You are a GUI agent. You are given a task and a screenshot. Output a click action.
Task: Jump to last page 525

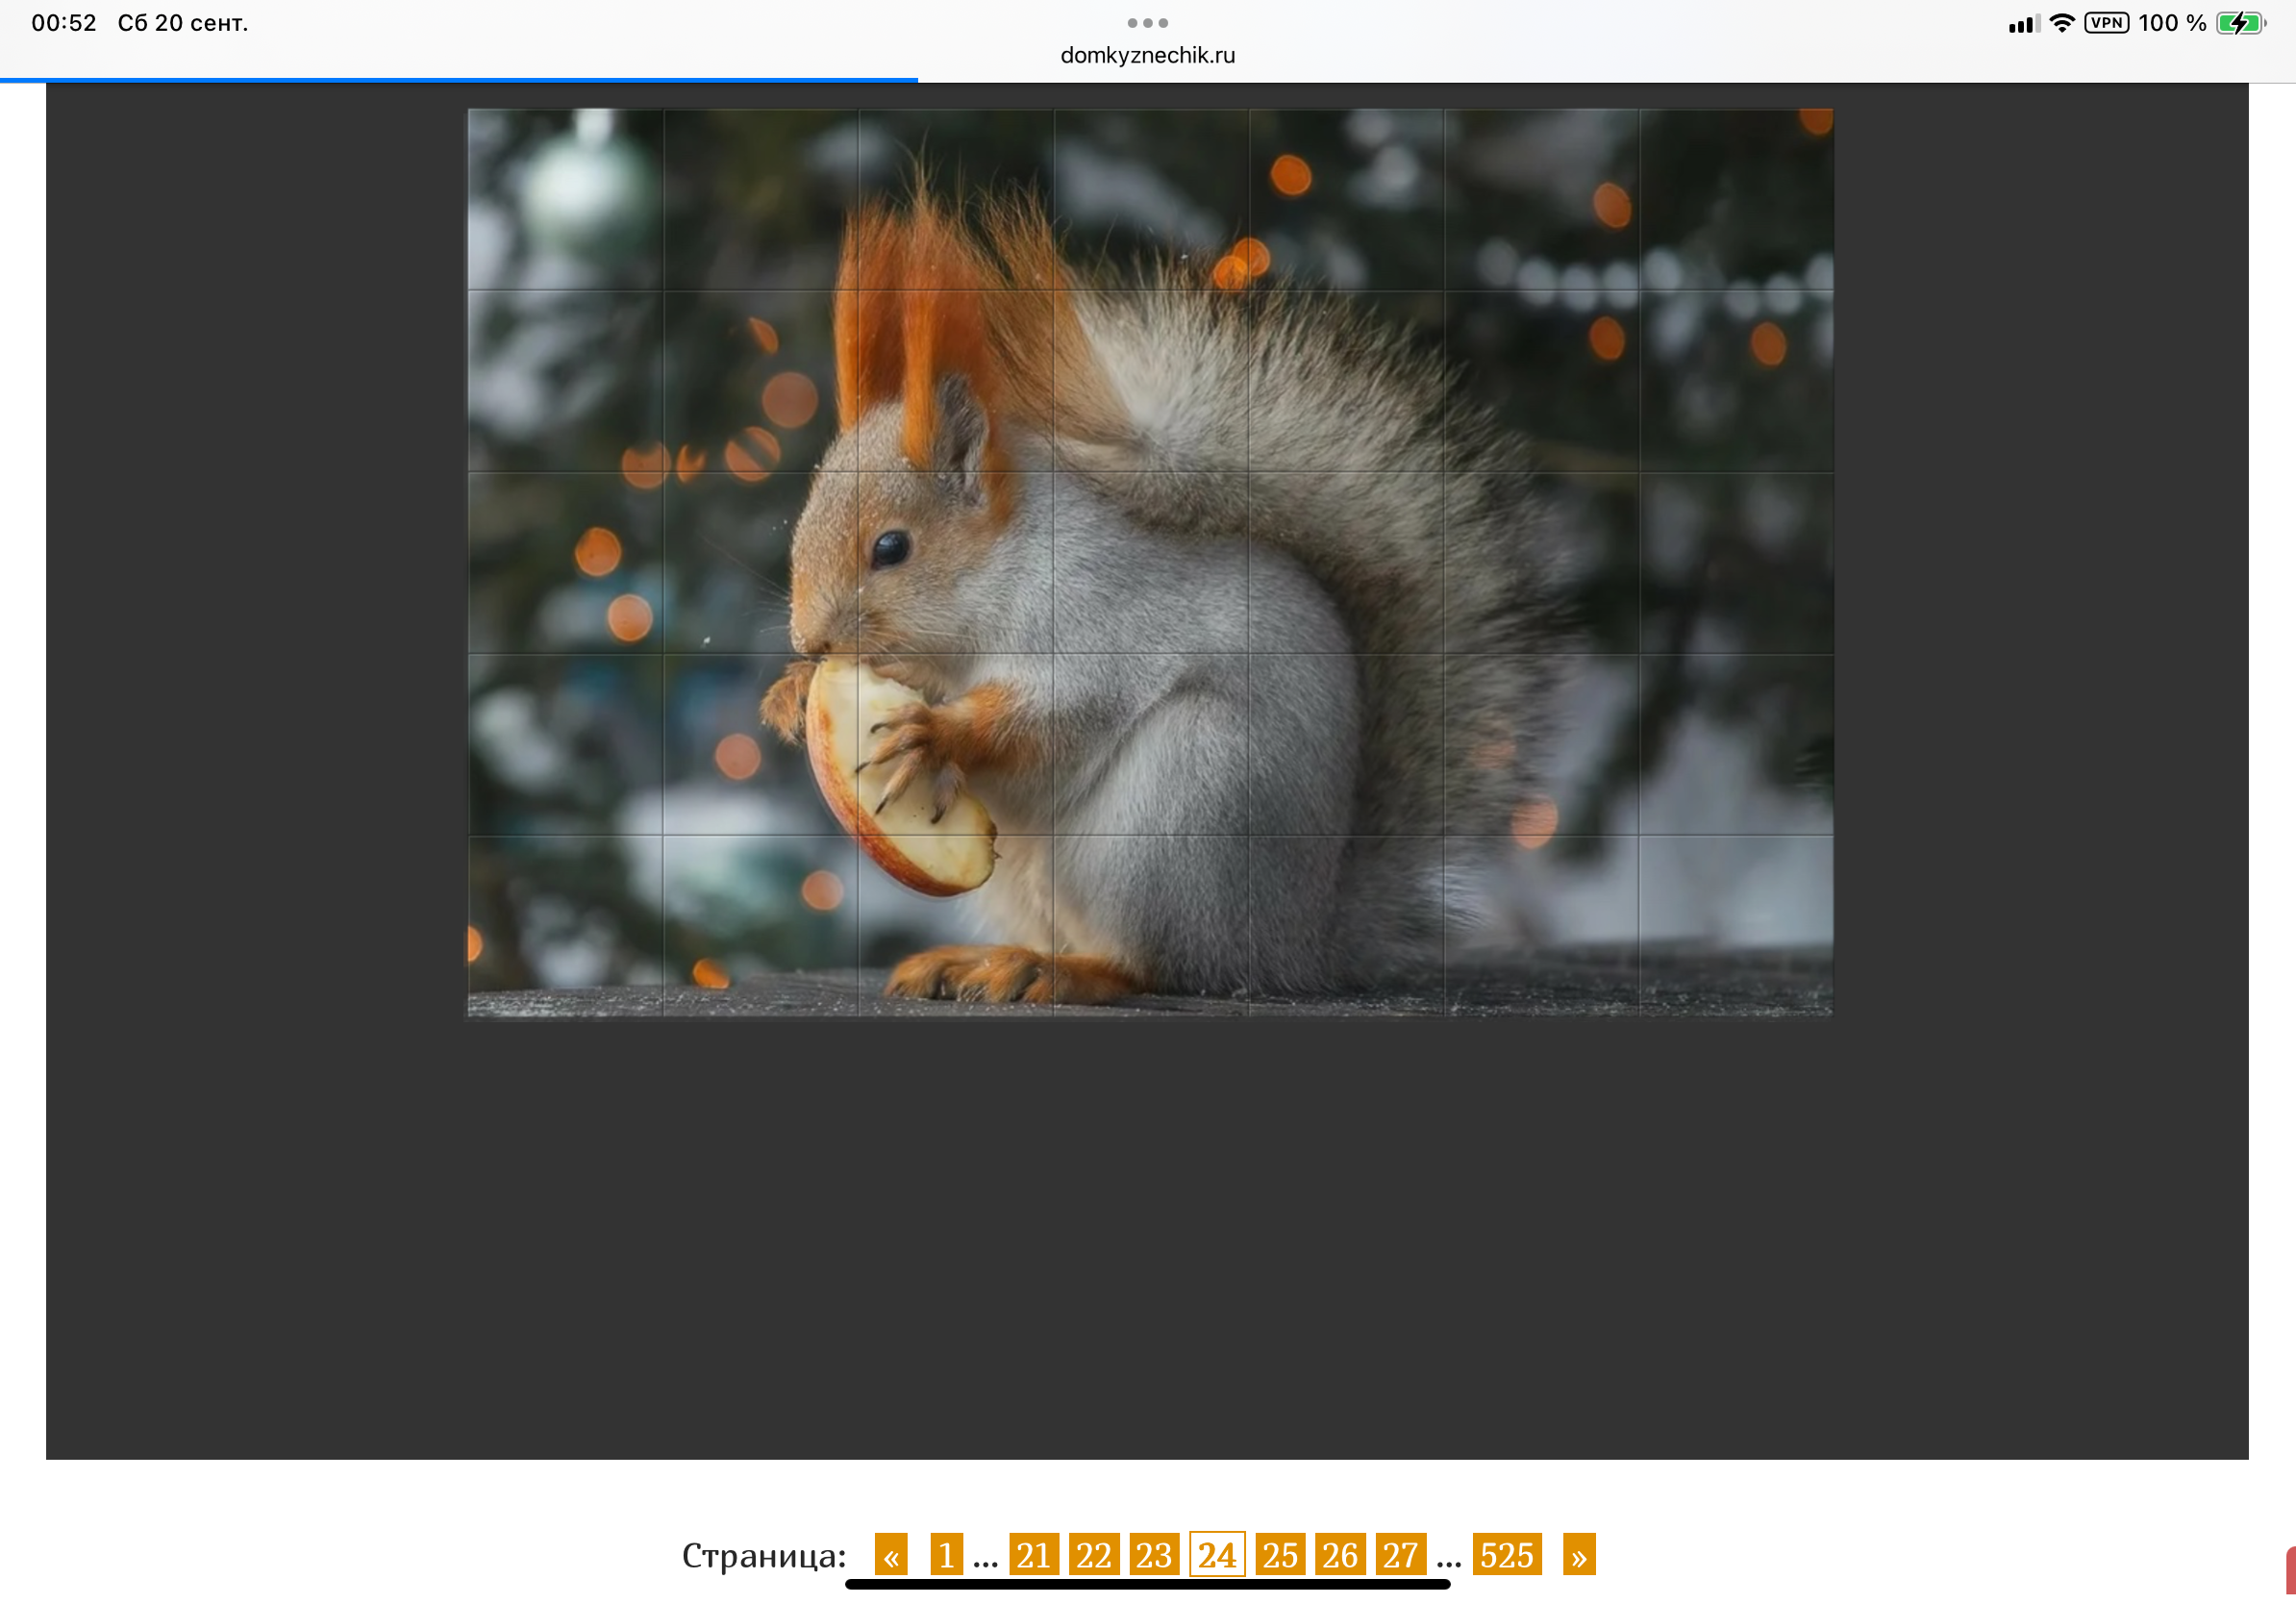point(1506,1555)
